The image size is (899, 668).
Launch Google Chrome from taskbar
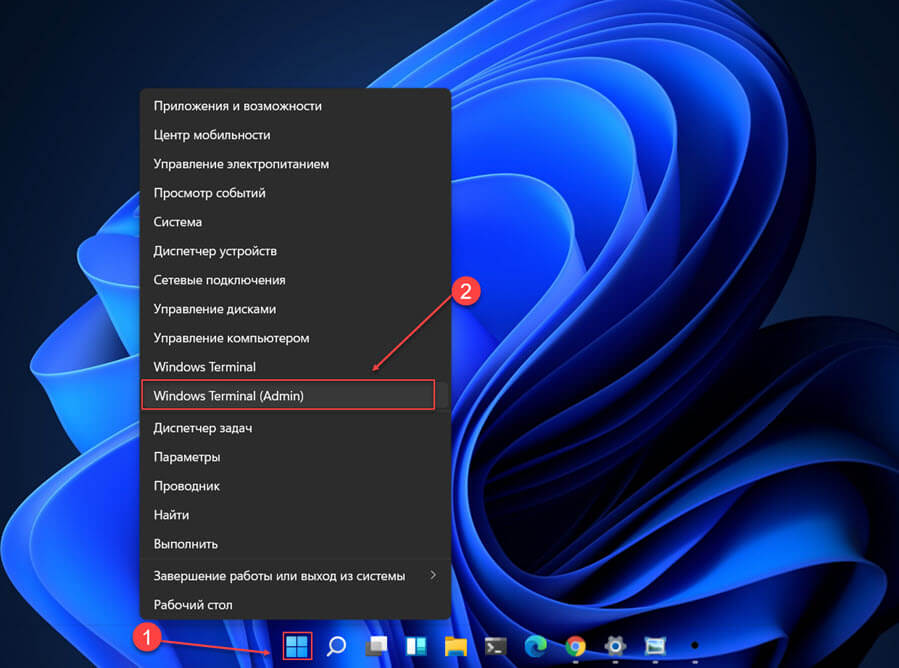point(575,646)
